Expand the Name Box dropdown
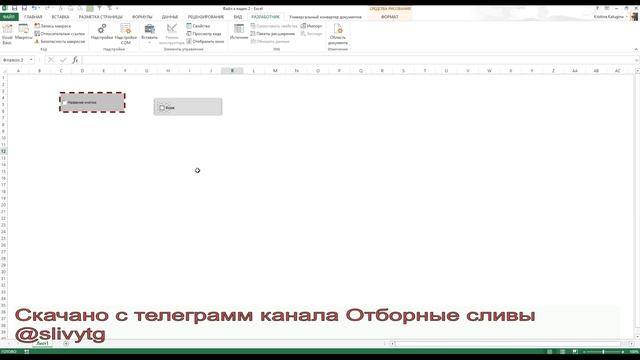Image resolution: width=640 pixels, height=360 pixels. pos(31,60)
